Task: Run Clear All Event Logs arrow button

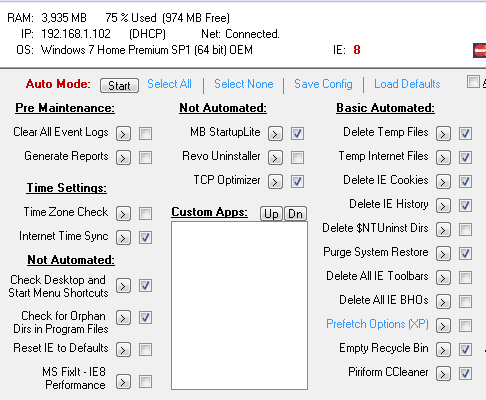Action: click(x=123, y=134)
